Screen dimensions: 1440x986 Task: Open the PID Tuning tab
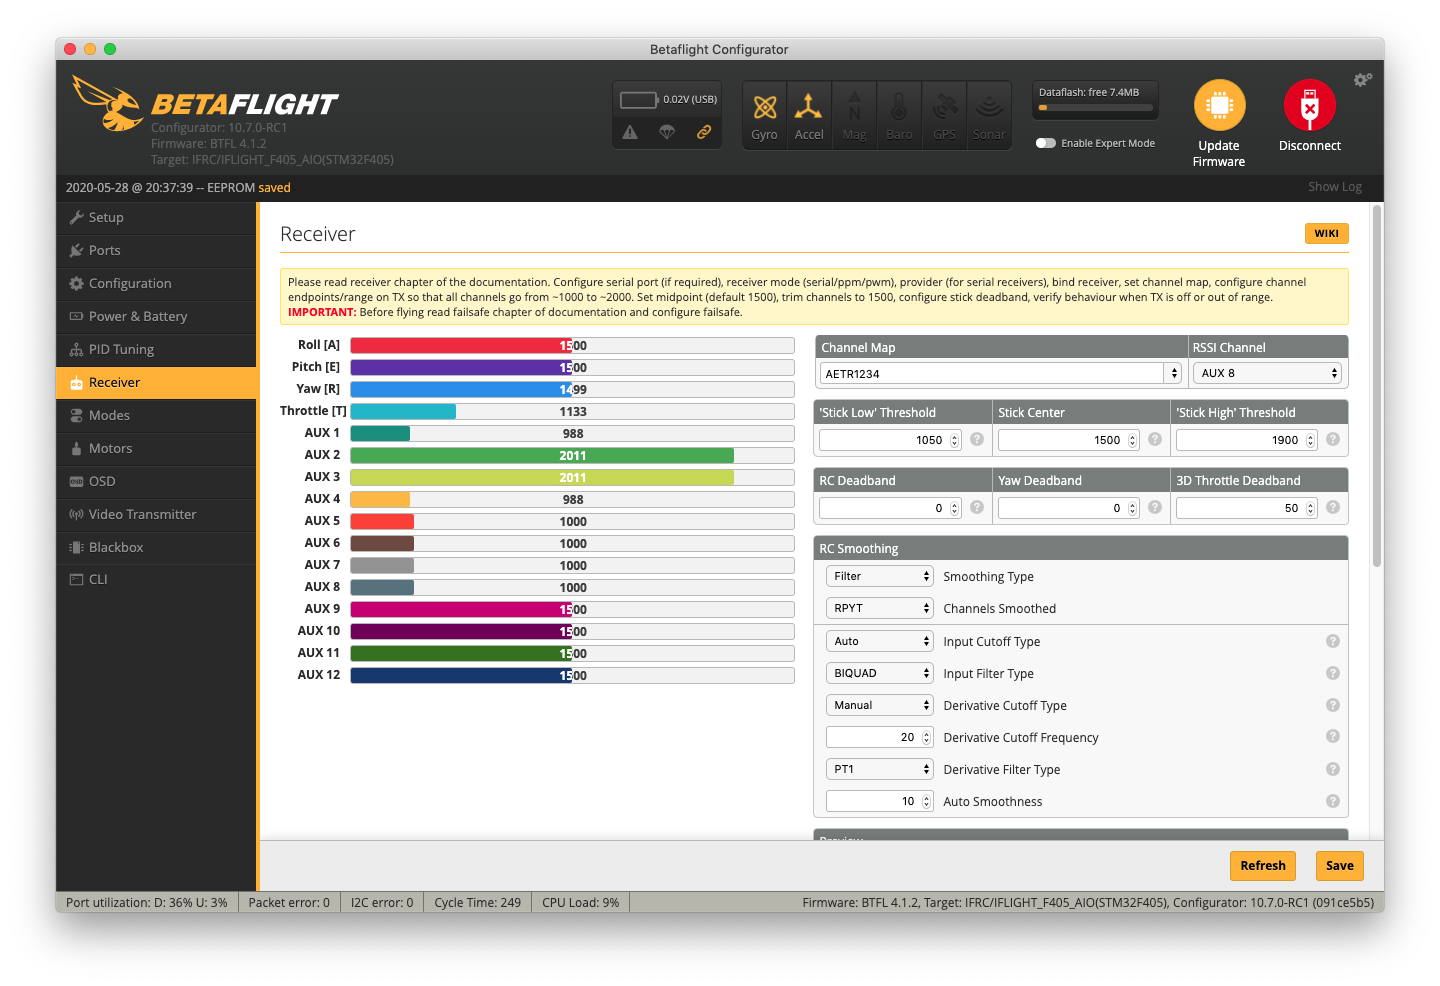157,349
